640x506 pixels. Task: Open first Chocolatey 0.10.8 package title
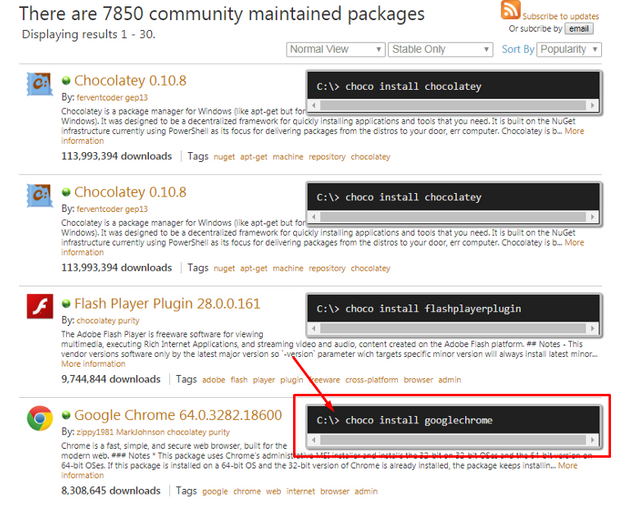tap(130, 80)
